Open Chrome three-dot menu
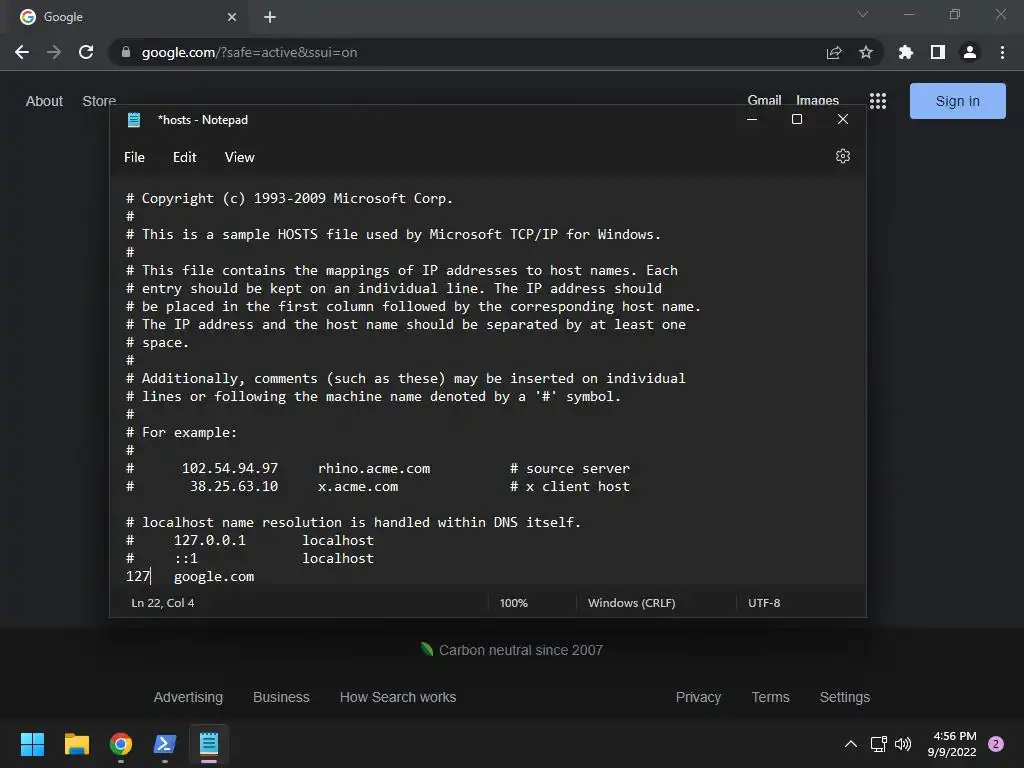The image size is (1024, 768). pos(1002,52)
